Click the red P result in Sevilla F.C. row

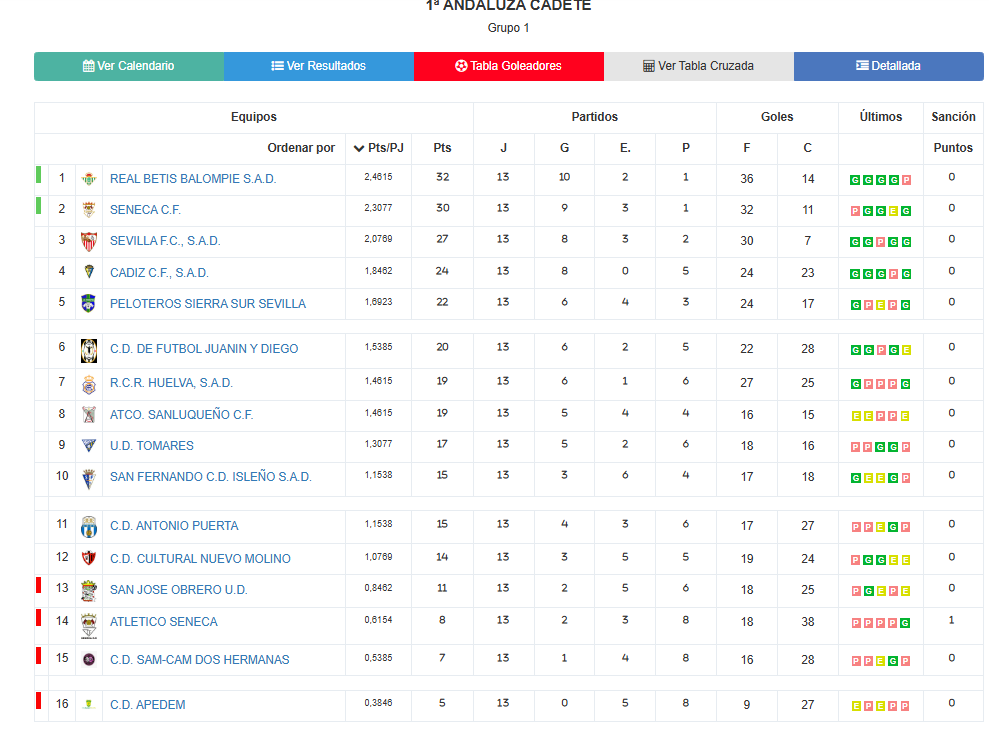[881, 242]
